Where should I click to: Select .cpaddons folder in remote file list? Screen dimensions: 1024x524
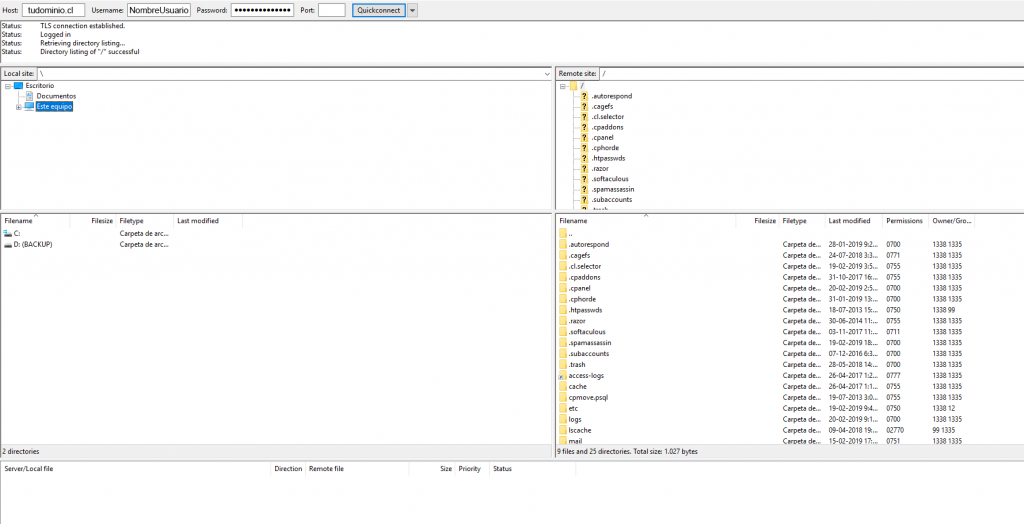click(x=584, y=277)
